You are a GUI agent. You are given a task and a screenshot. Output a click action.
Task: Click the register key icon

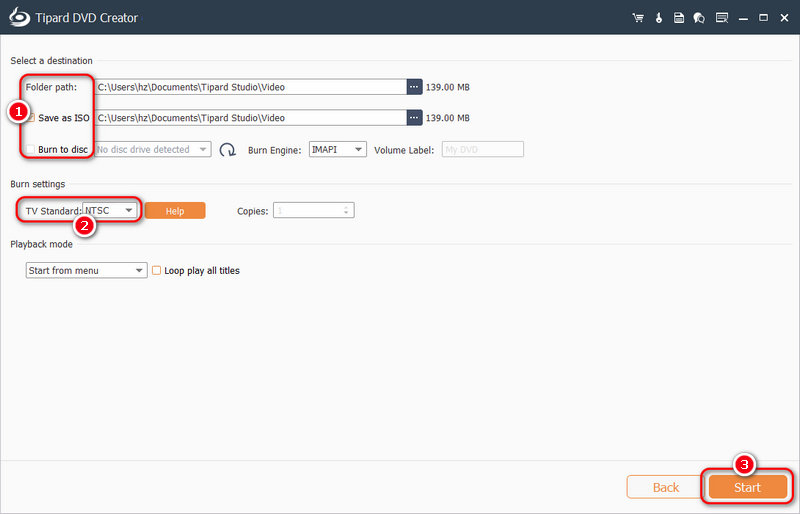pyautogui.click(x=659, y=18)
